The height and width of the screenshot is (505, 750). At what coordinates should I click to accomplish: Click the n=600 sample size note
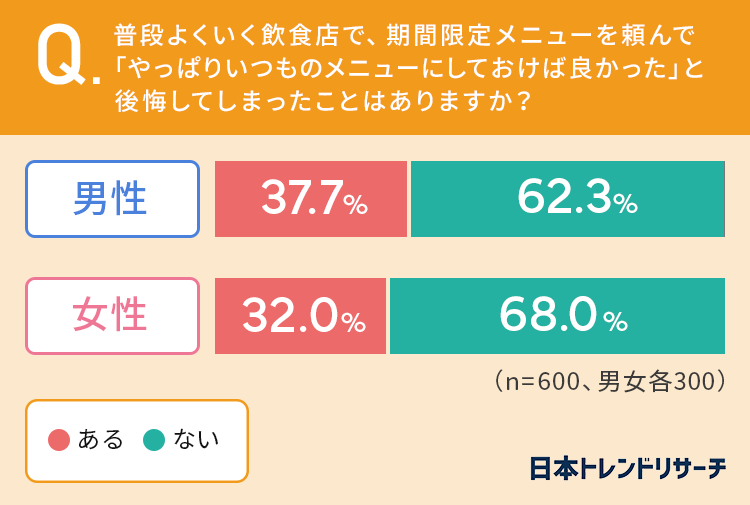pyautogui.click(x=610, y=381)
